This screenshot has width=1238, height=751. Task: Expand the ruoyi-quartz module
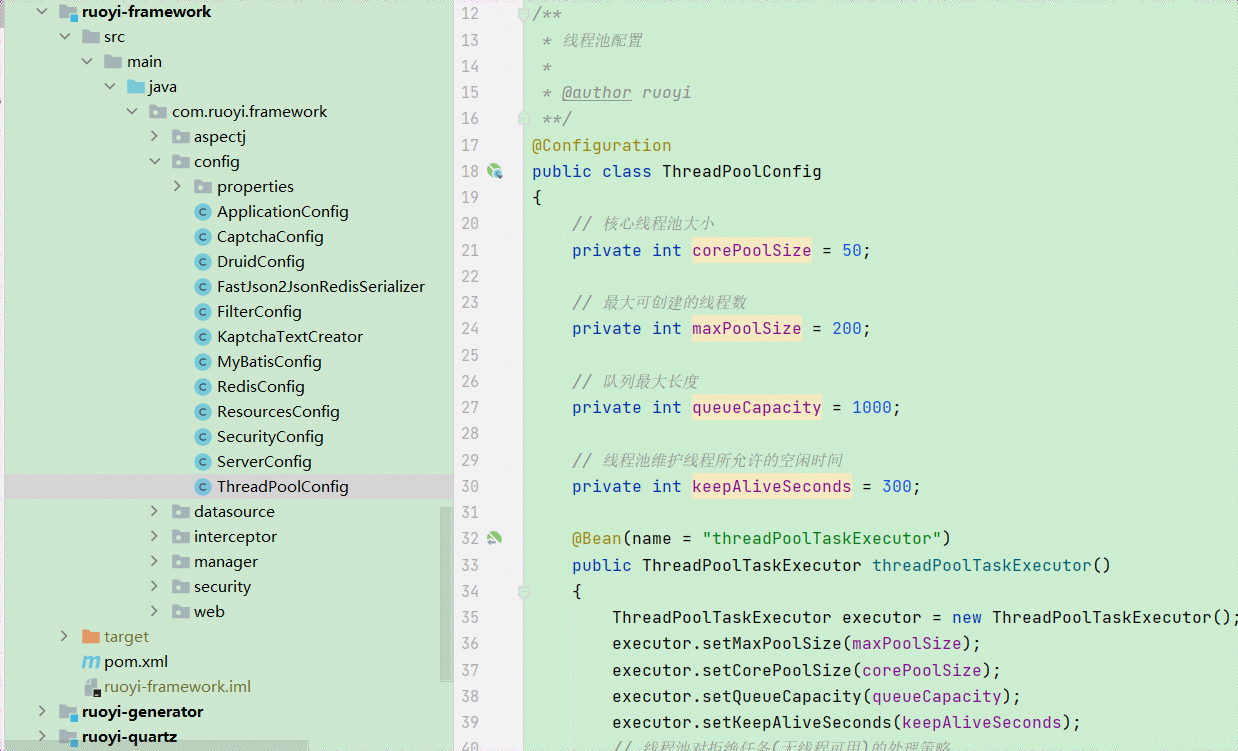(x=42, y=737)
